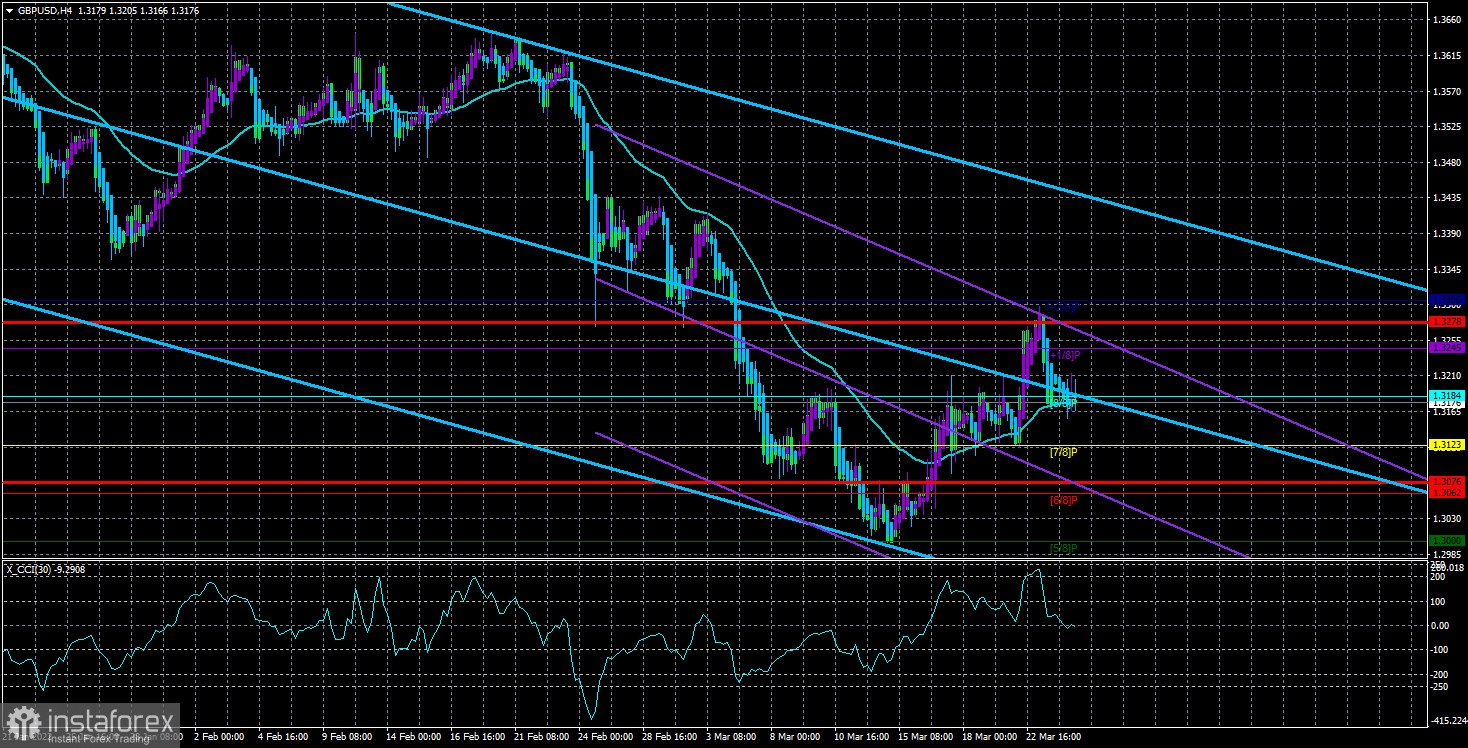Image resolution: width=1468 pixels, height=748 pixels.
Task: Click the GBPUSD,H4 symbol title
Action: [46, 9]
